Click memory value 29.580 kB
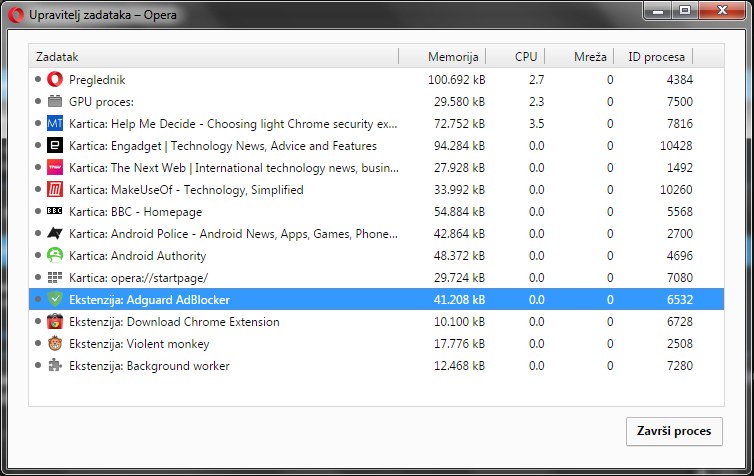The width and height of the screenshot is (754, 476). [459, 102]
